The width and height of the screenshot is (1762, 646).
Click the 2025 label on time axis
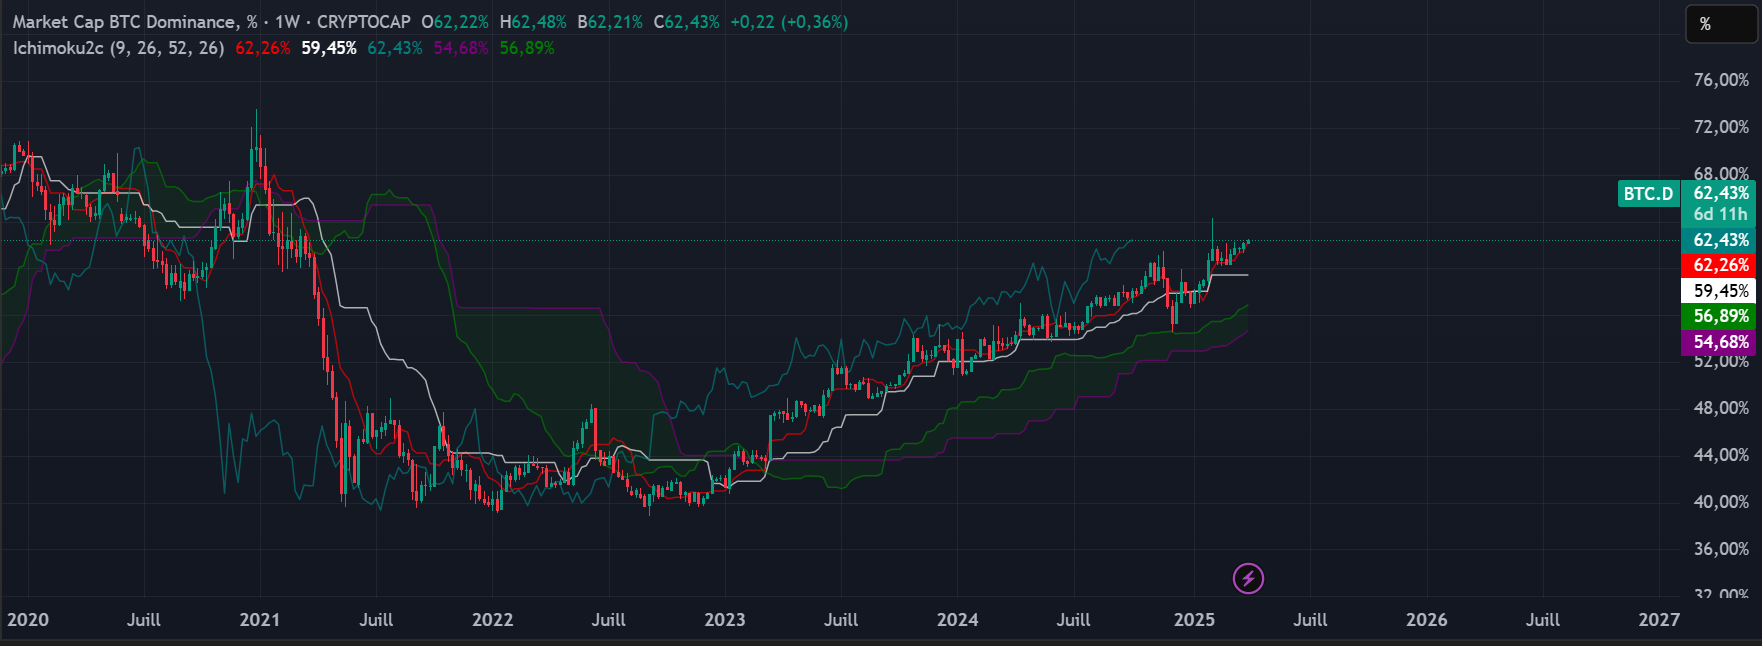click(1194, 620)
